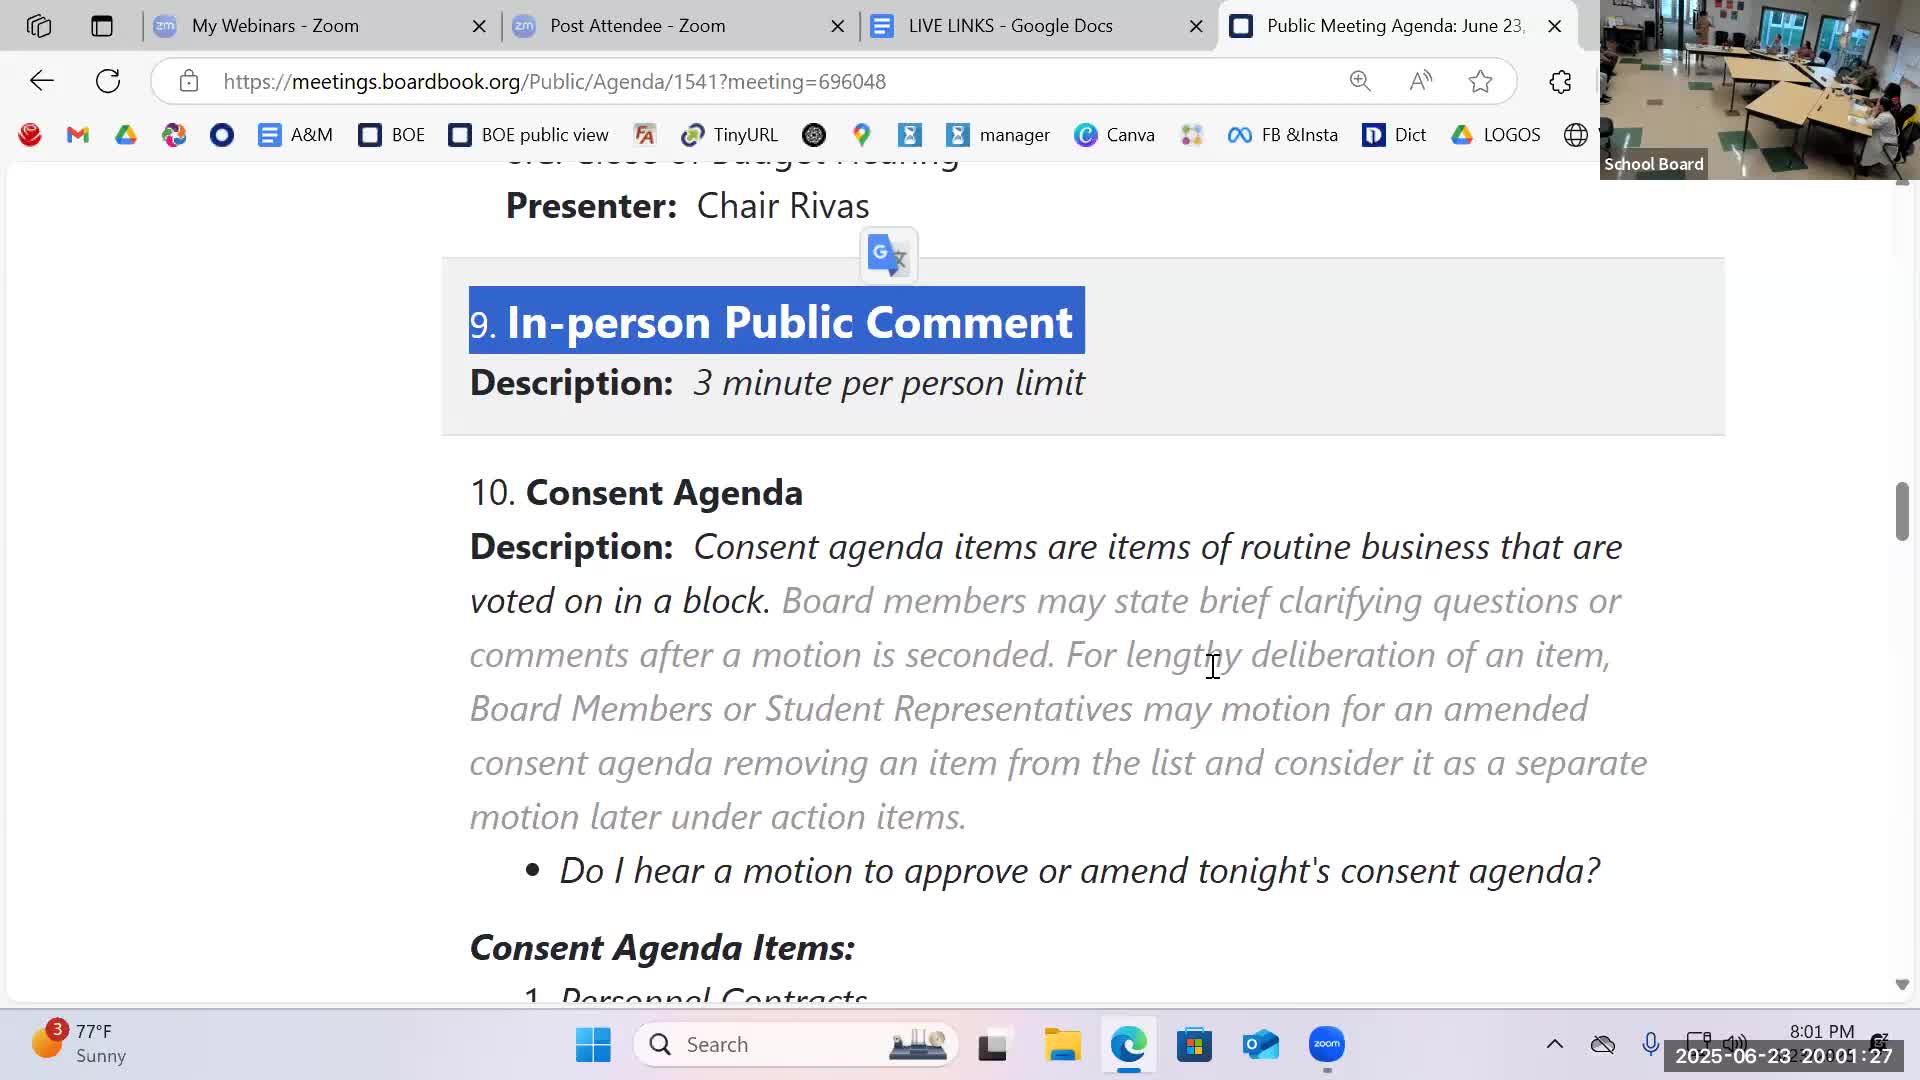Open the FB &Insta bookmark
This screenshot has width=1920, height=1080.
coord(1283,135)
